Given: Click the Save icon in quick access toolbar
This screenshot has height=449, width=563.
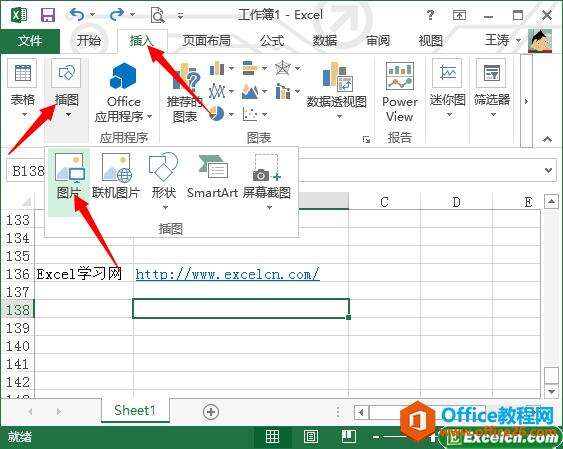Looking at the screenshot, I should 47,15.
